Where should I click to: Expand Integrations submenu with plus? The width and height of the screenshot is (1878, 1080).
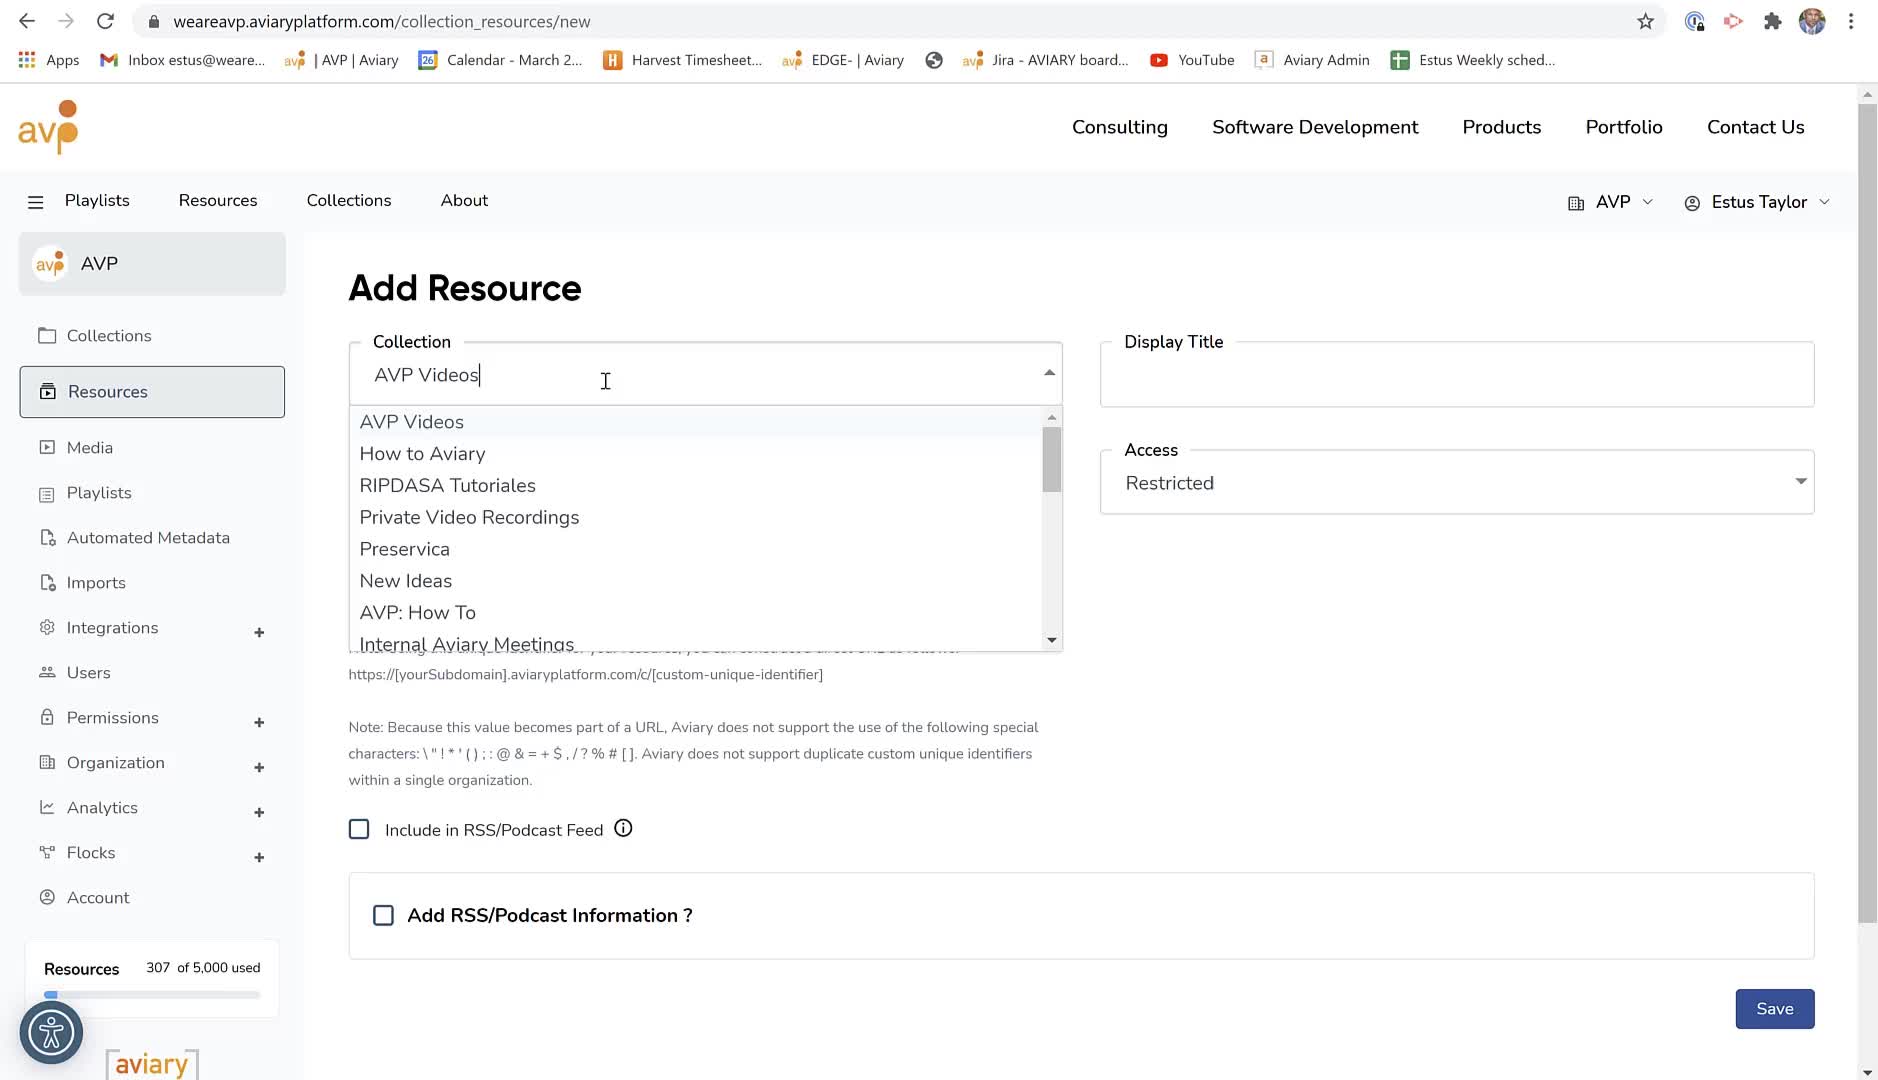tap(259, 632)
